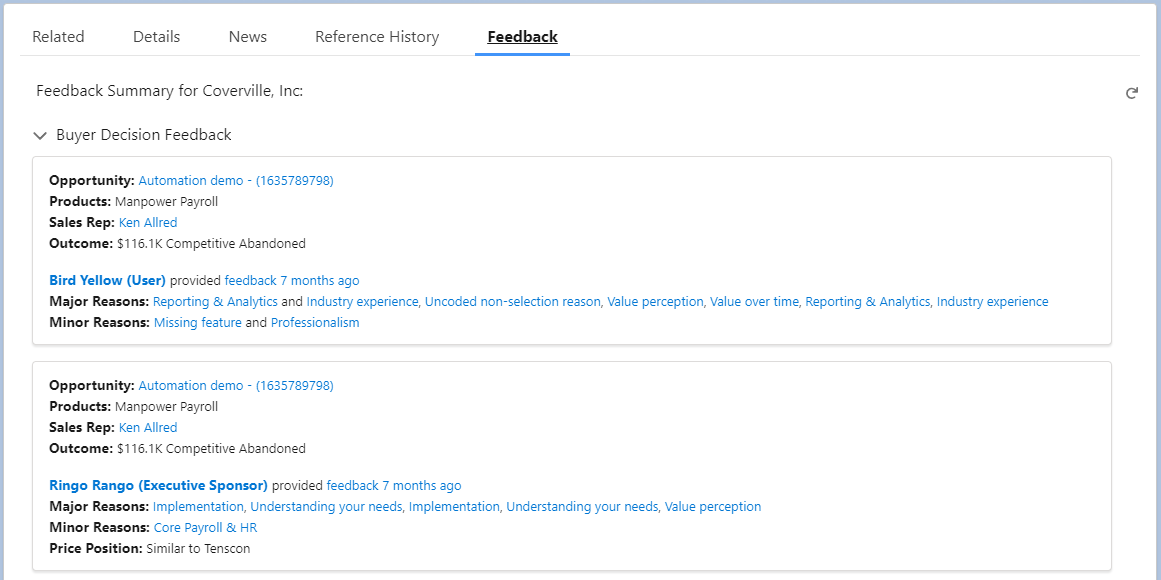1161x580 pixels.
Task: Open the Missing feature minor reason
Action: [x=198, y=323]
